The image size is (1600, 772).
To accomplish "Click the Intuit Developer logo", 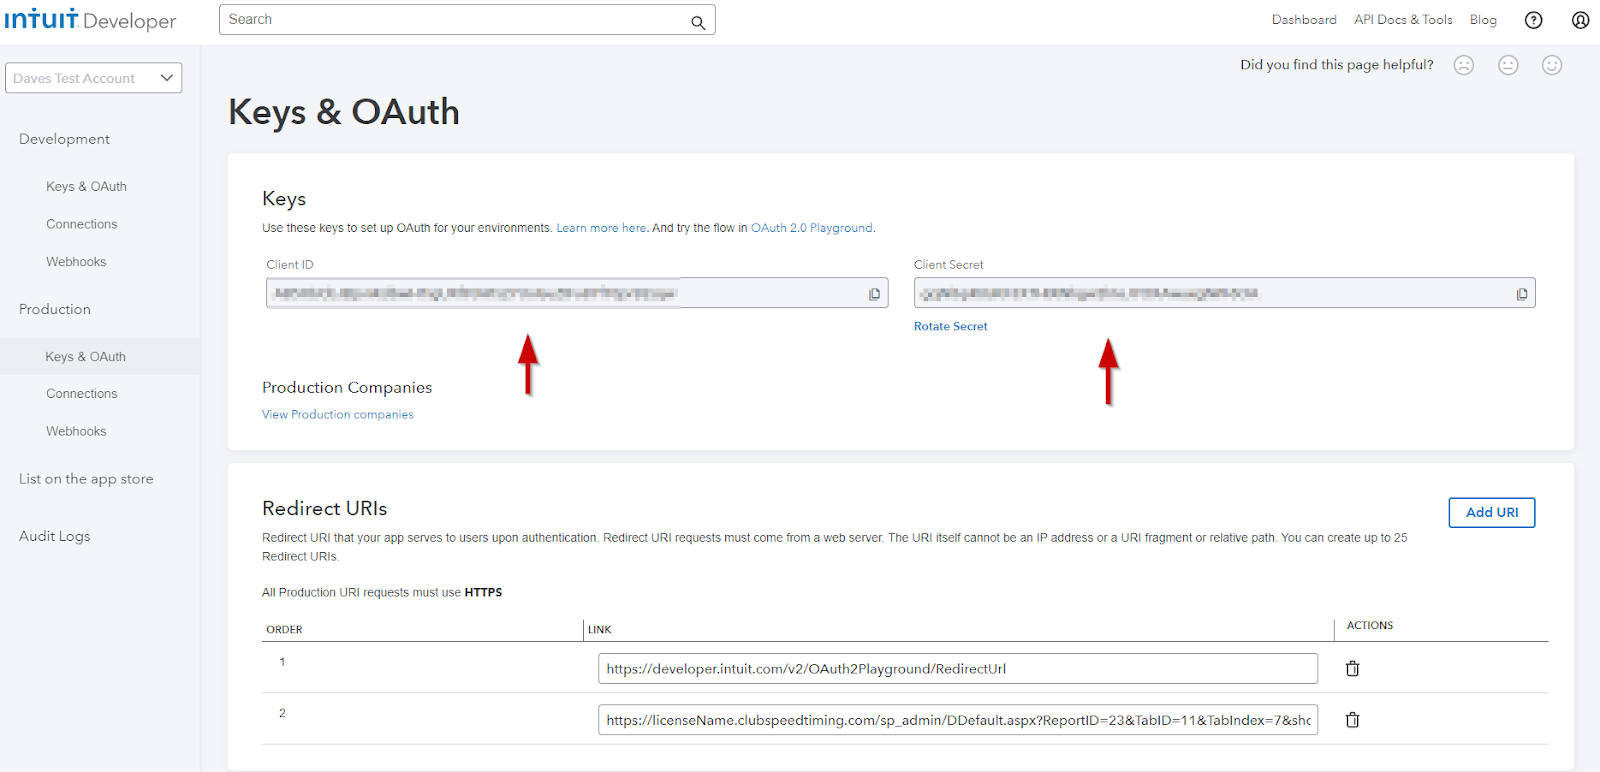I will point(90,20).
